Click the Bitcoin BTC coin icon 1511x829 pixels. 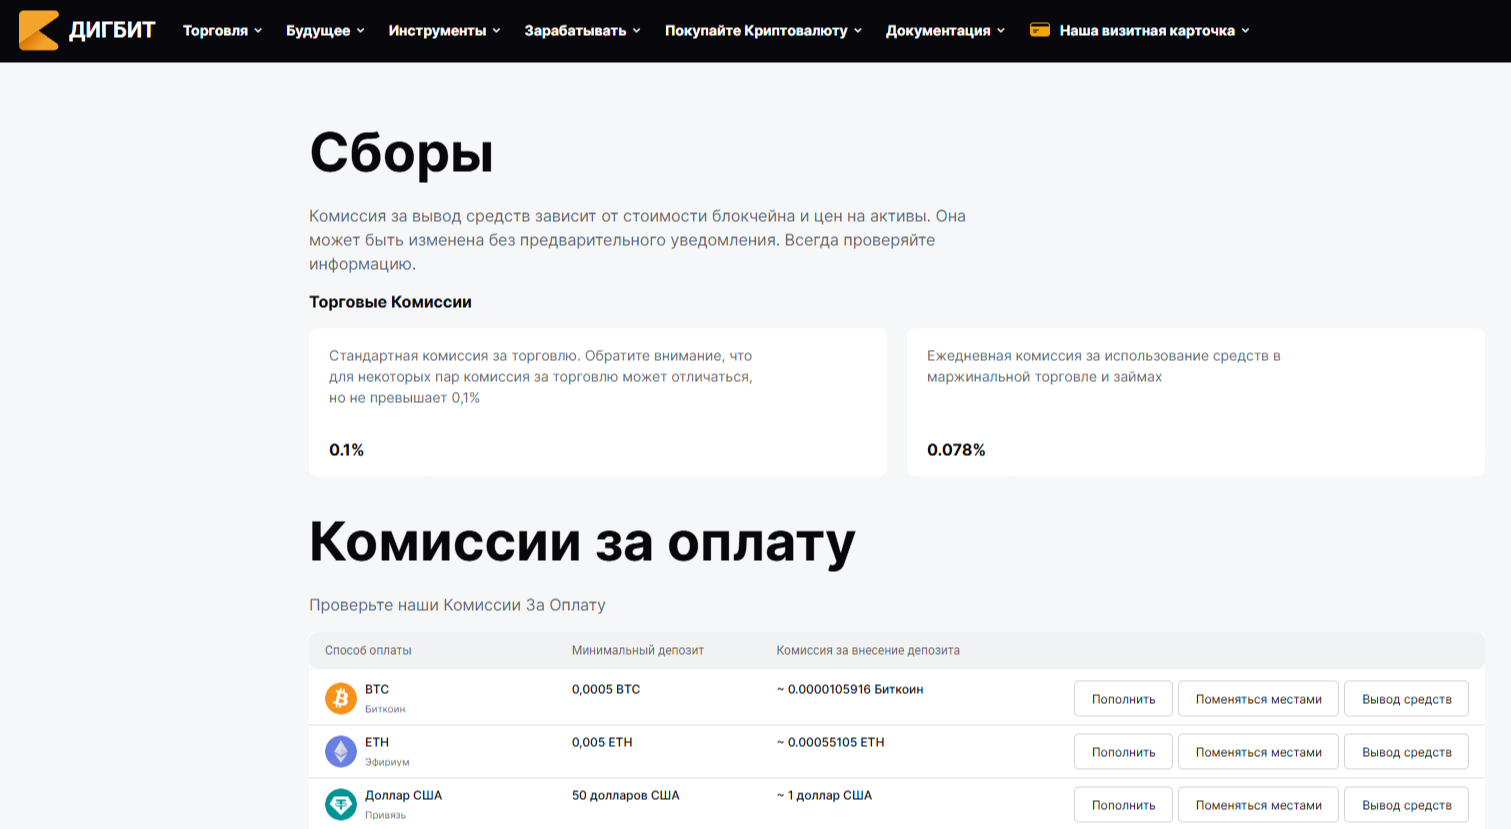tap(341, 698)
